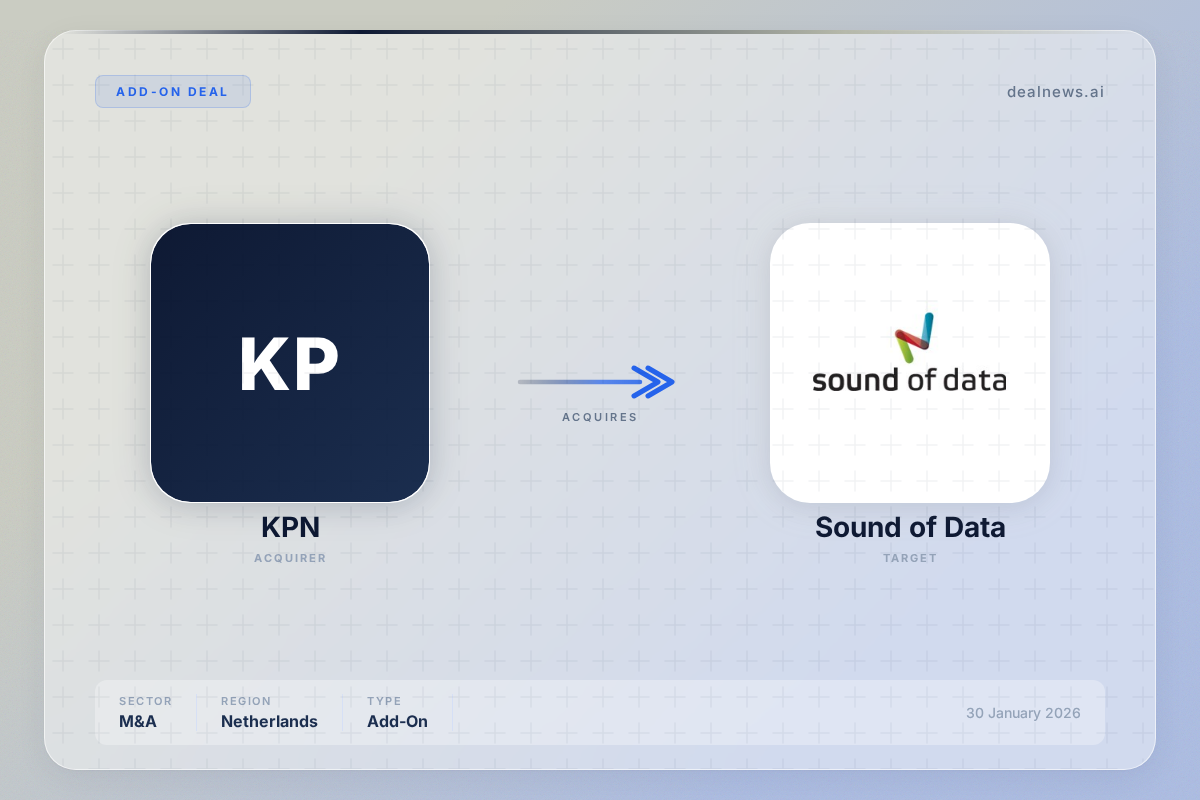
Task: Click the ADD-ON DEAL badge
Action: [172, 92]
